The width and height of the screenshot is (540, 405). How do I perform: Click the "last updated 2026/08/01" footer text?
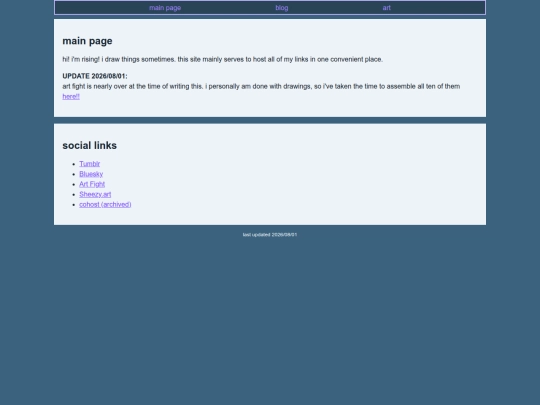point(270,235)
